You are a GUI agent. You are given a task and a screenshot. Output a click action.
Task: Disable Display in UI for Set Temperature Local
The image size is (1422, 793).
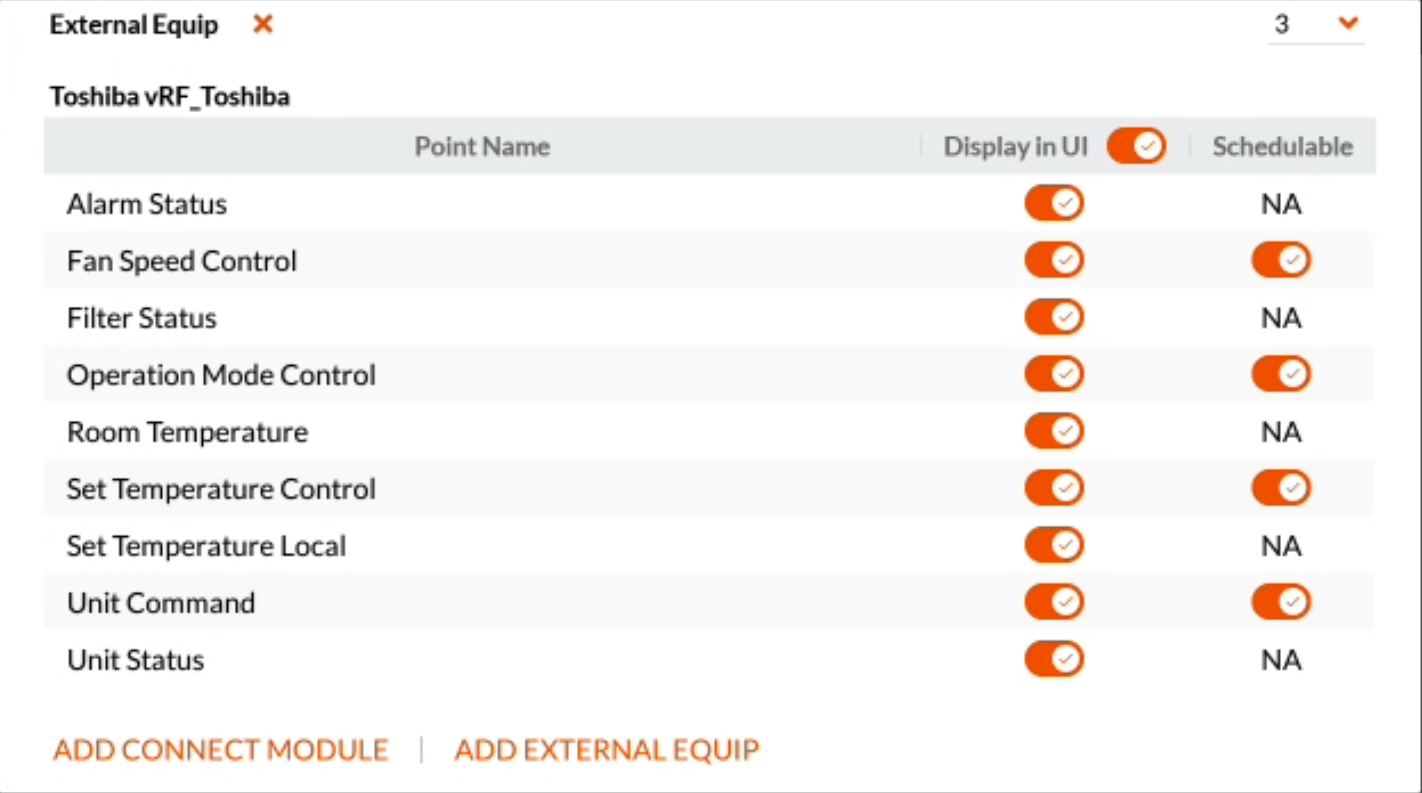click(1054, 546)
